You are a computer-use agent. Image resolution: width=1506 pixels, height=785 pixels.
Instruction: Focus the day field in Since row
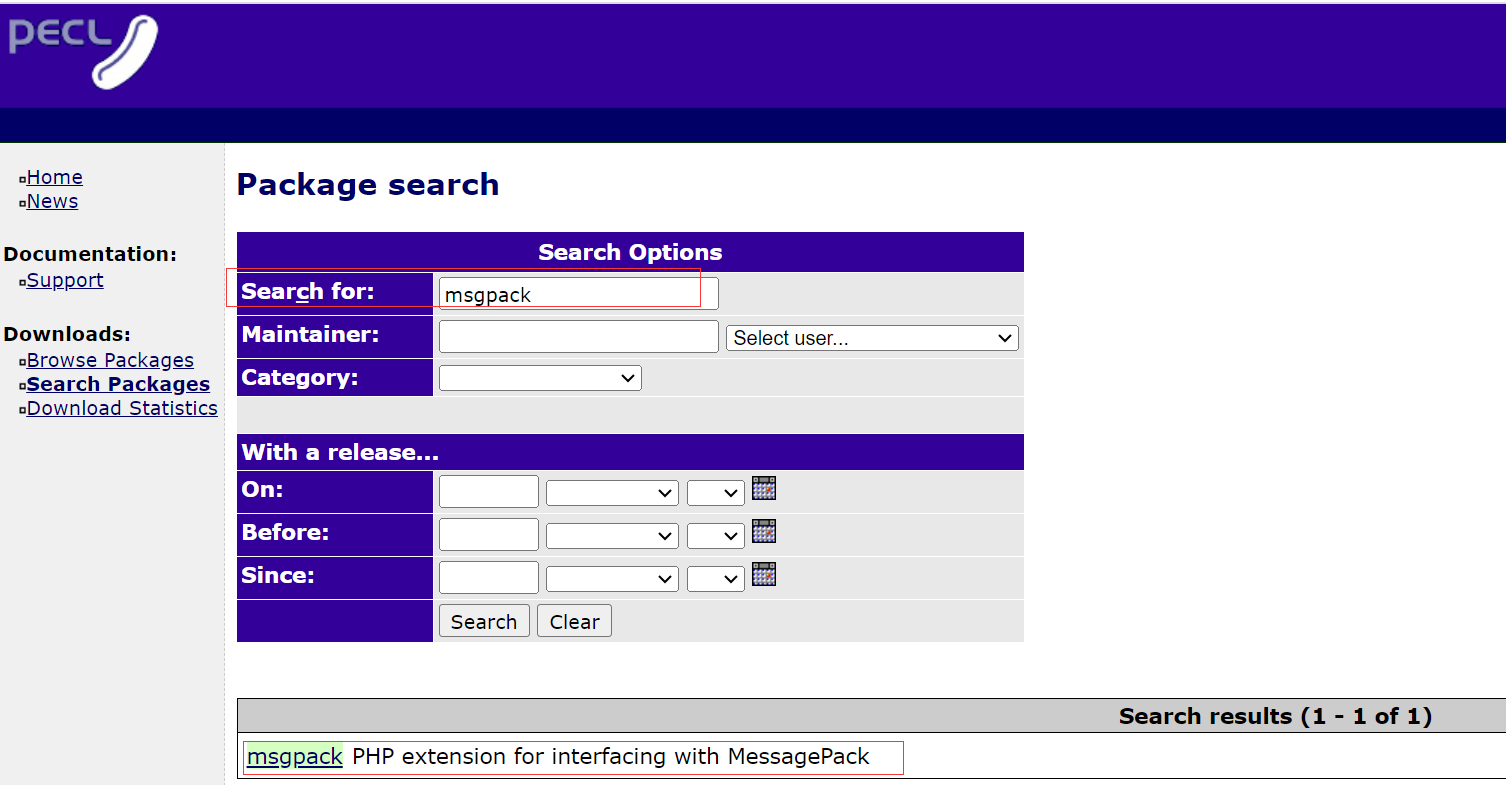[x=489, y=578]
